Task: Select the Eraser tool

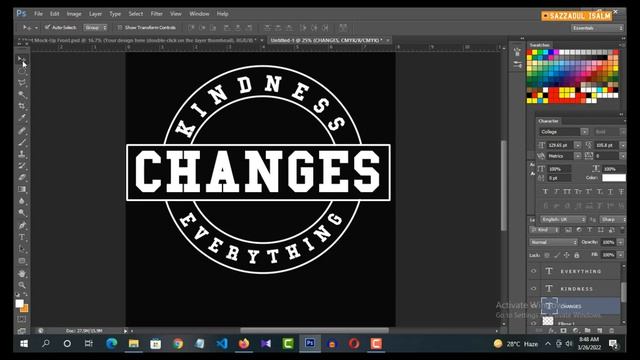Action: (22, 178)
